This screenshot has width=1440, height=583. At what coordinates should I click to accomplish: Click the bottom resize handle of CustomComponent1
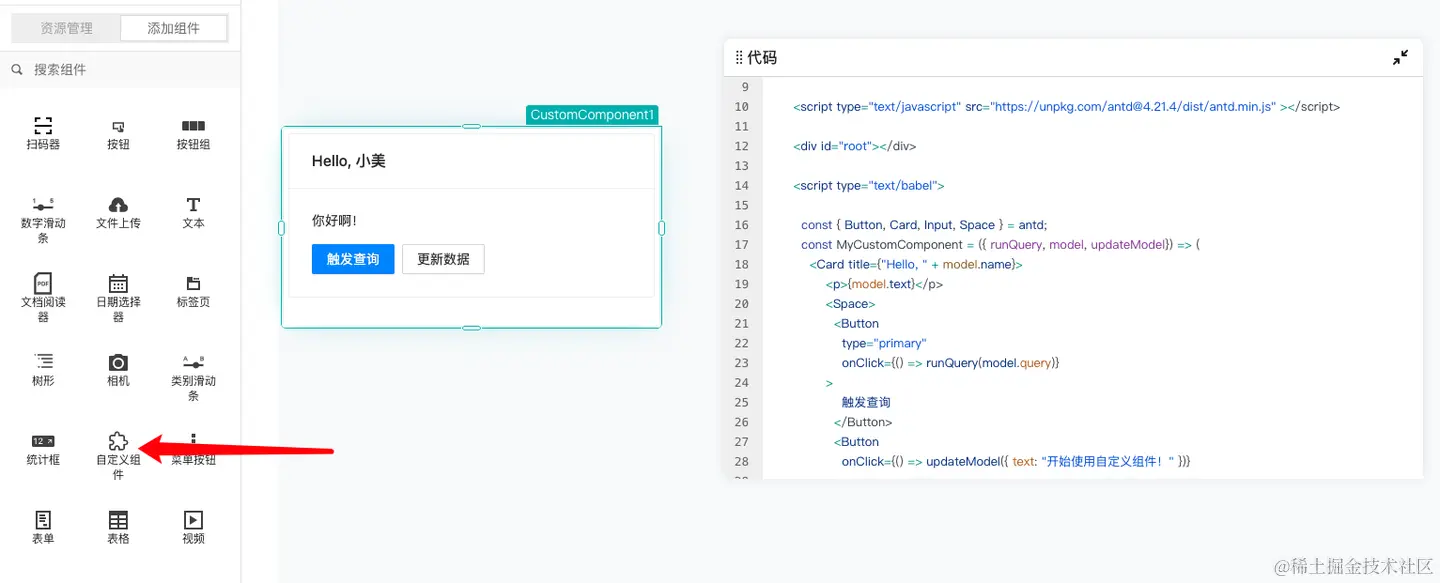(471, 328)
